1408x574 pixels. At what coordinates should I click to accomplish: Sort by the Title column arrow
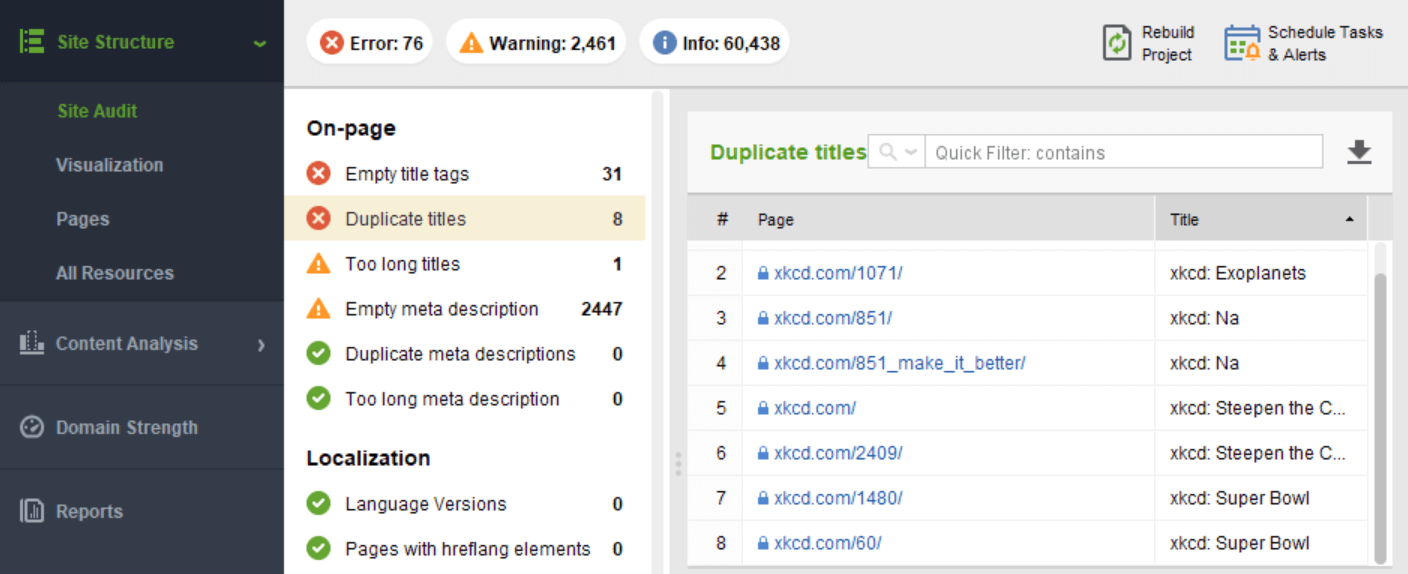pyautogui.click(x=1349, y=219)
